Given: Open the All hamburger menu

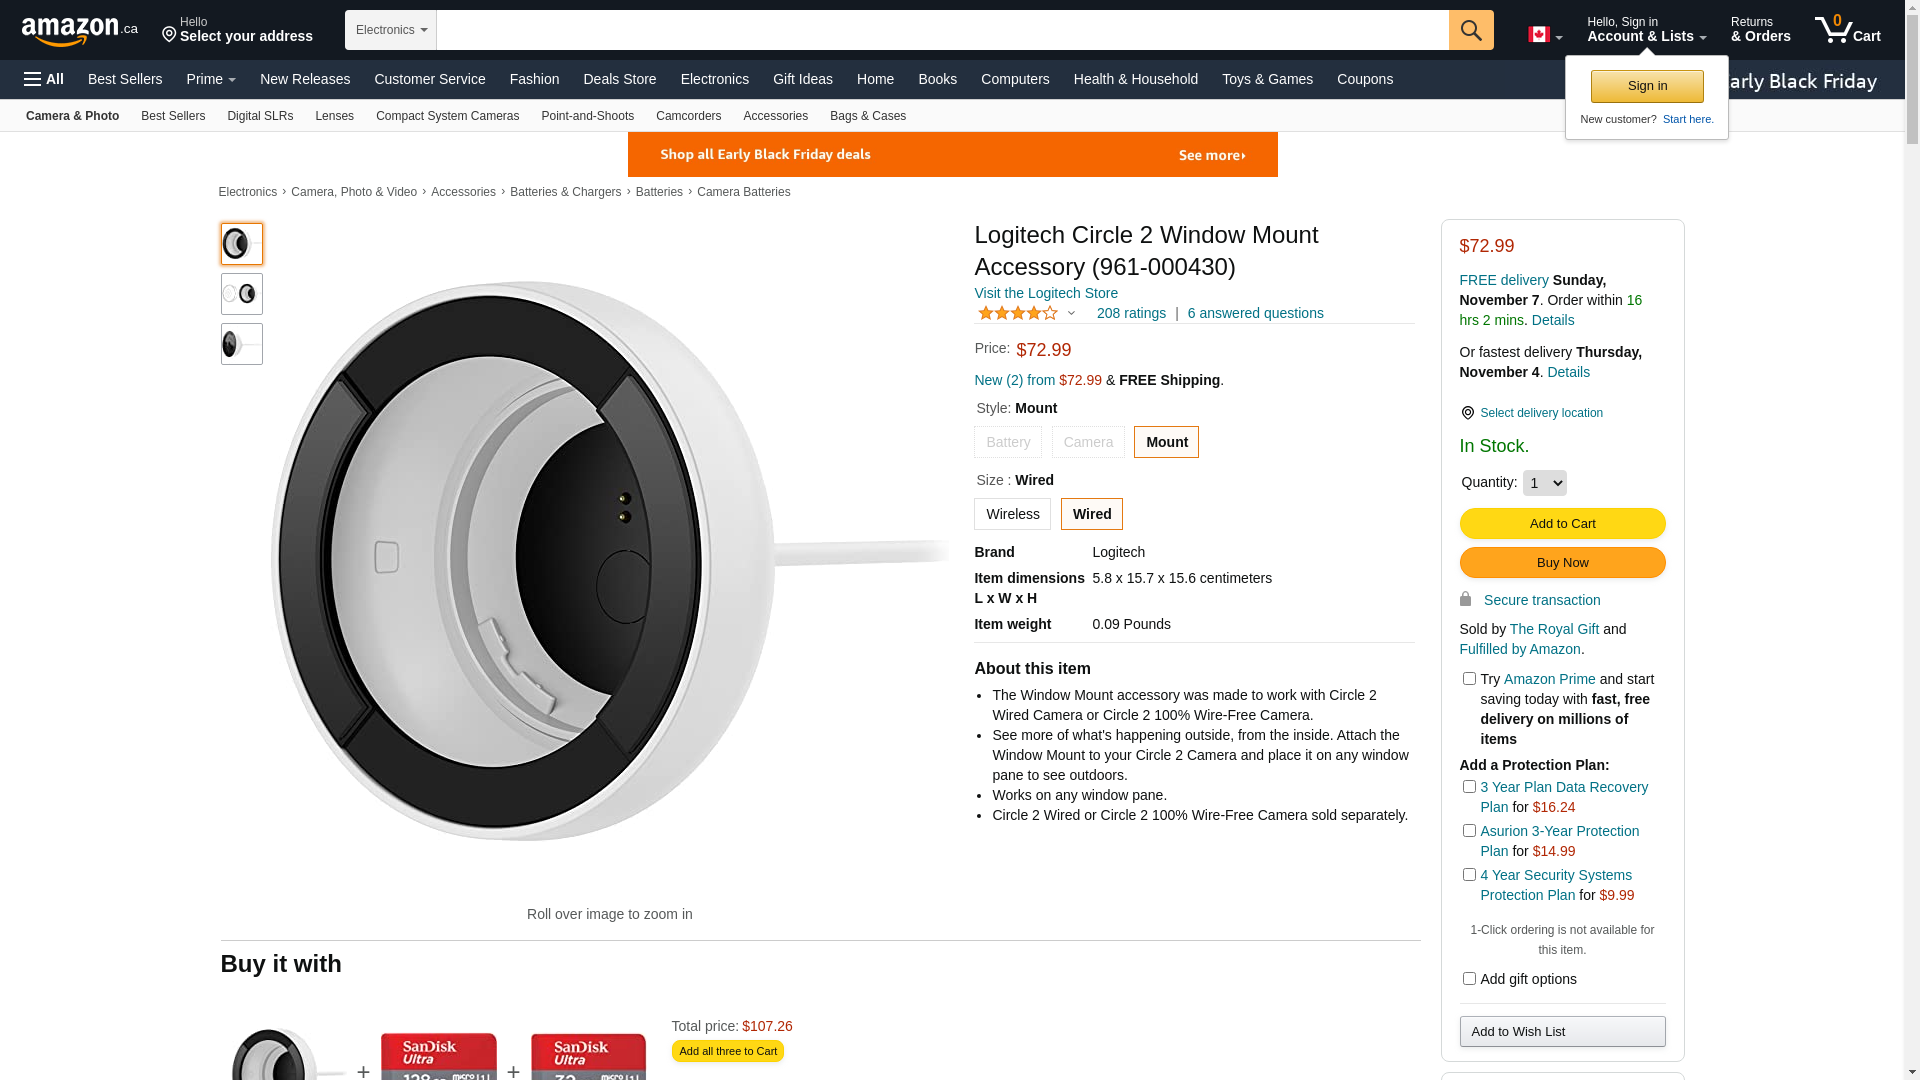Looking at the screenshot, I should tap(44, 79).
